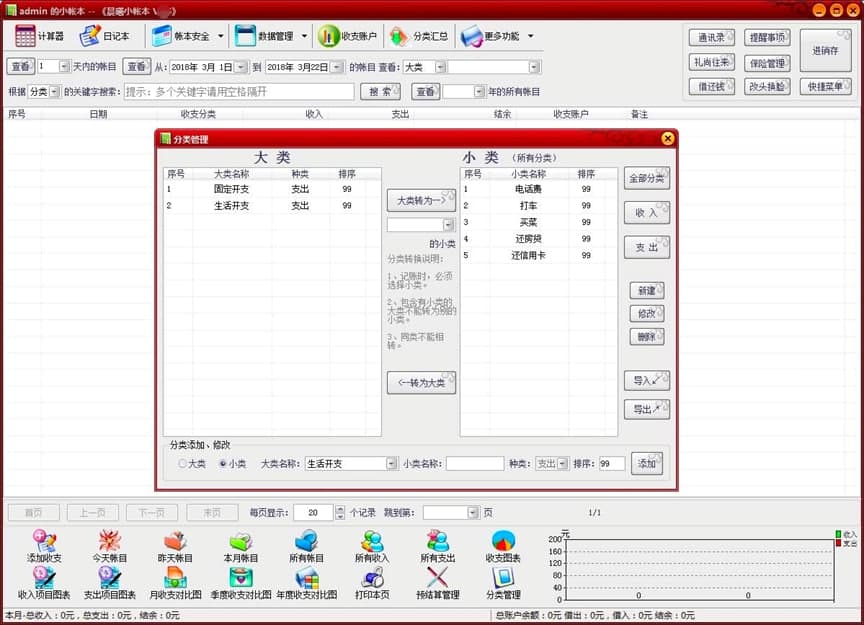The height and width of the screenshot is (625, 864).
Task: Click the 打印本页 printer icon
Action: coord(372,582)
